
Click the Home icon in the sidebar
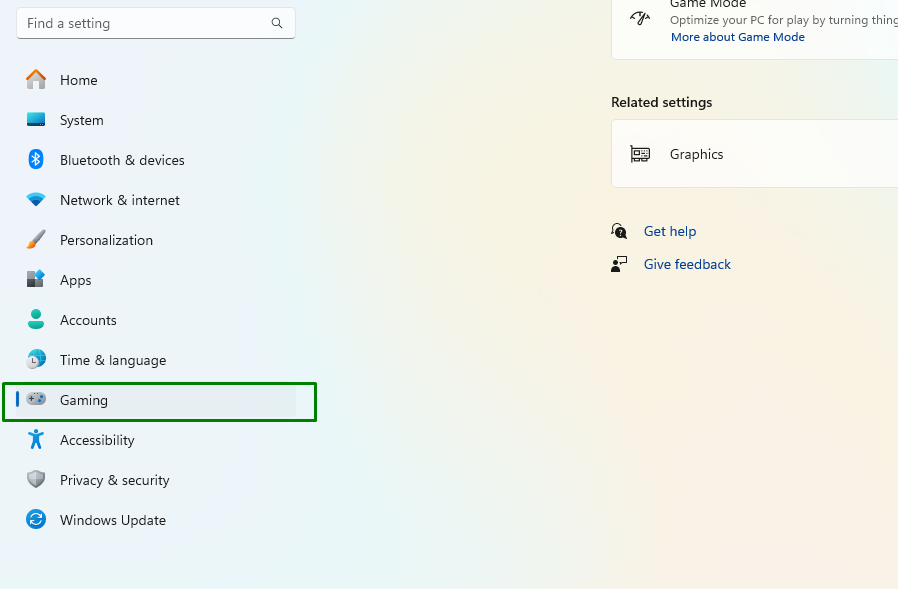[x=36, y=80]
